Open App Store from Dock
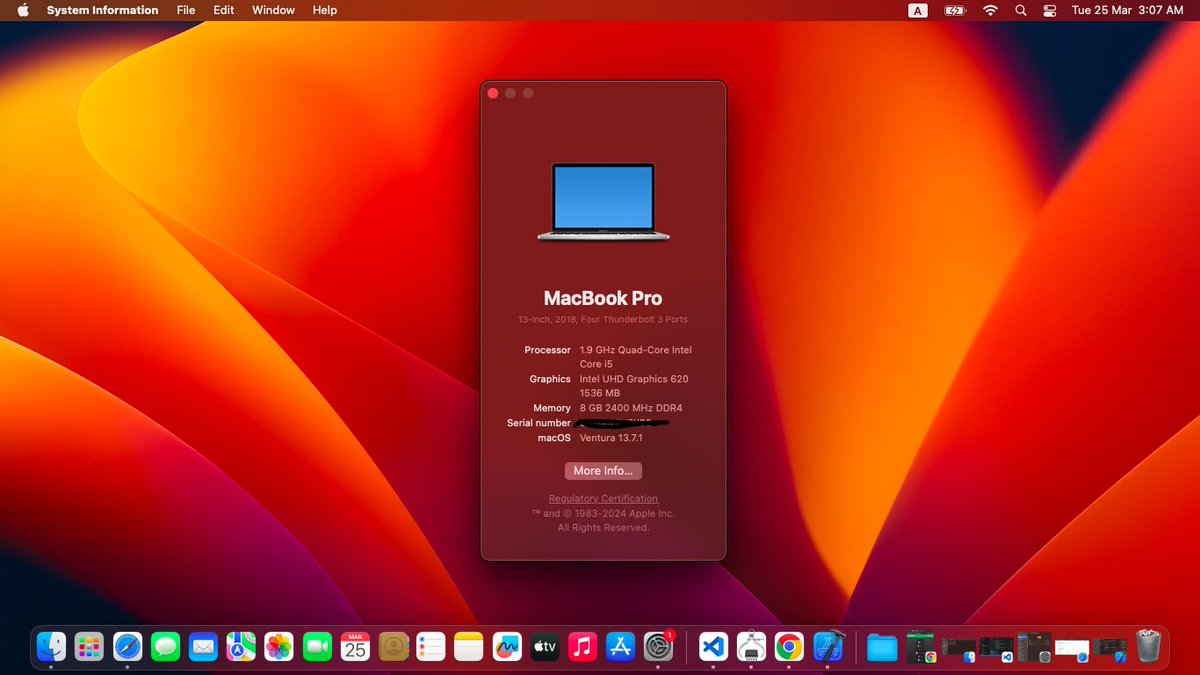 pyautogui.click(x=620, y=647)
